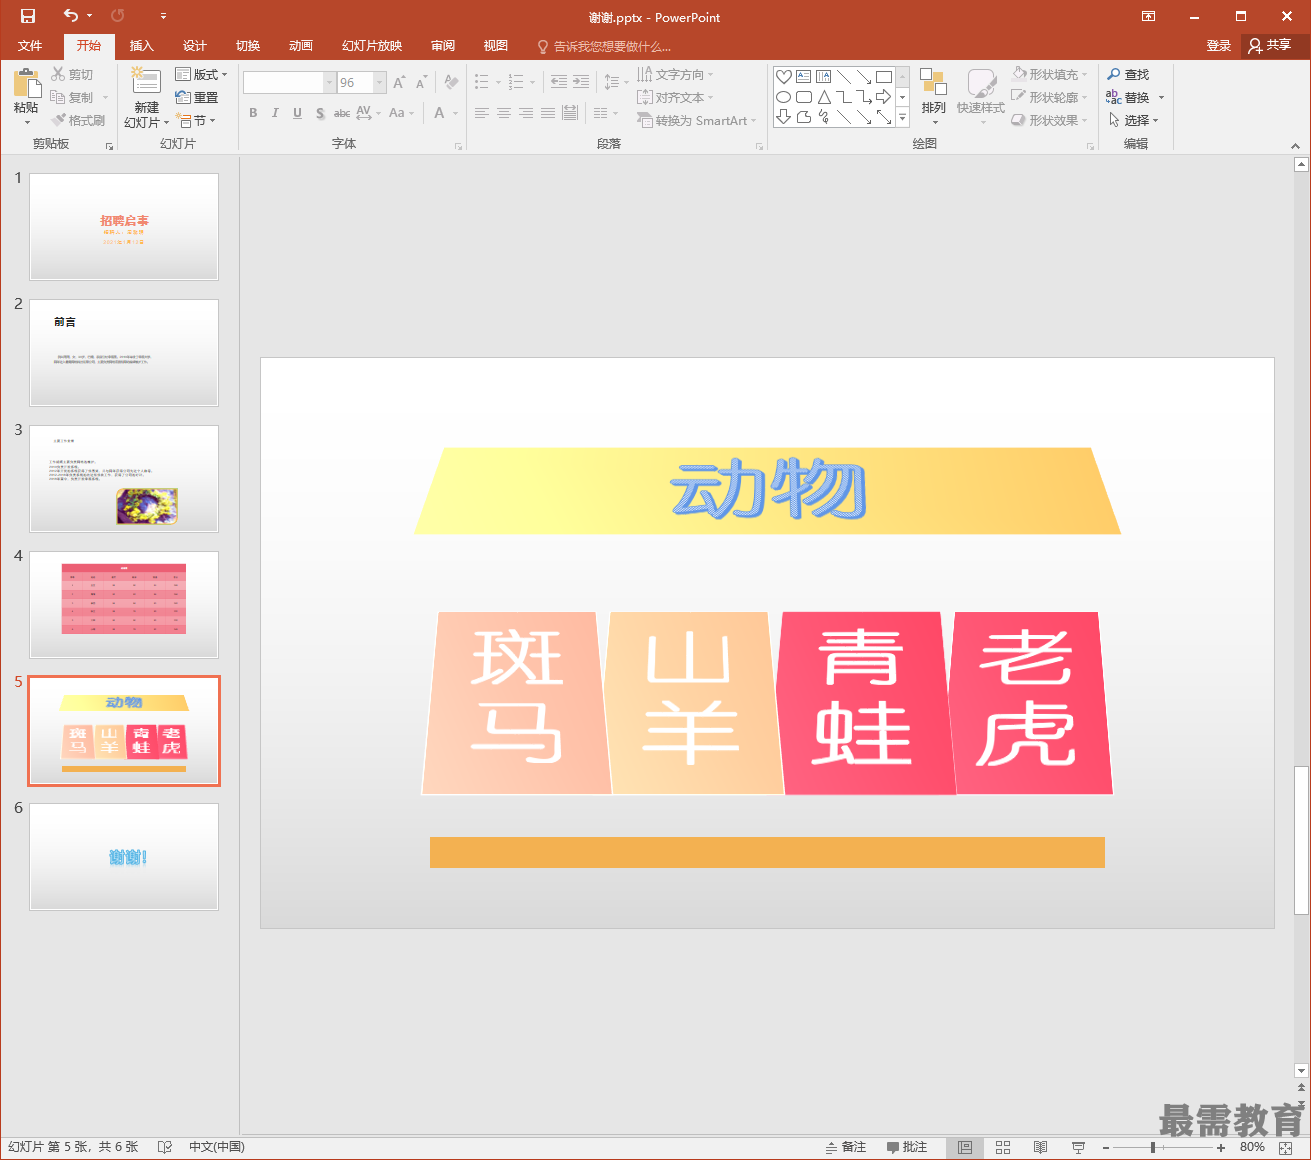Image resolution: width=1311 pixels, height=1160 pixels.
Task: Click the Paste clipboard icon
Action: (x=27, y=83)
